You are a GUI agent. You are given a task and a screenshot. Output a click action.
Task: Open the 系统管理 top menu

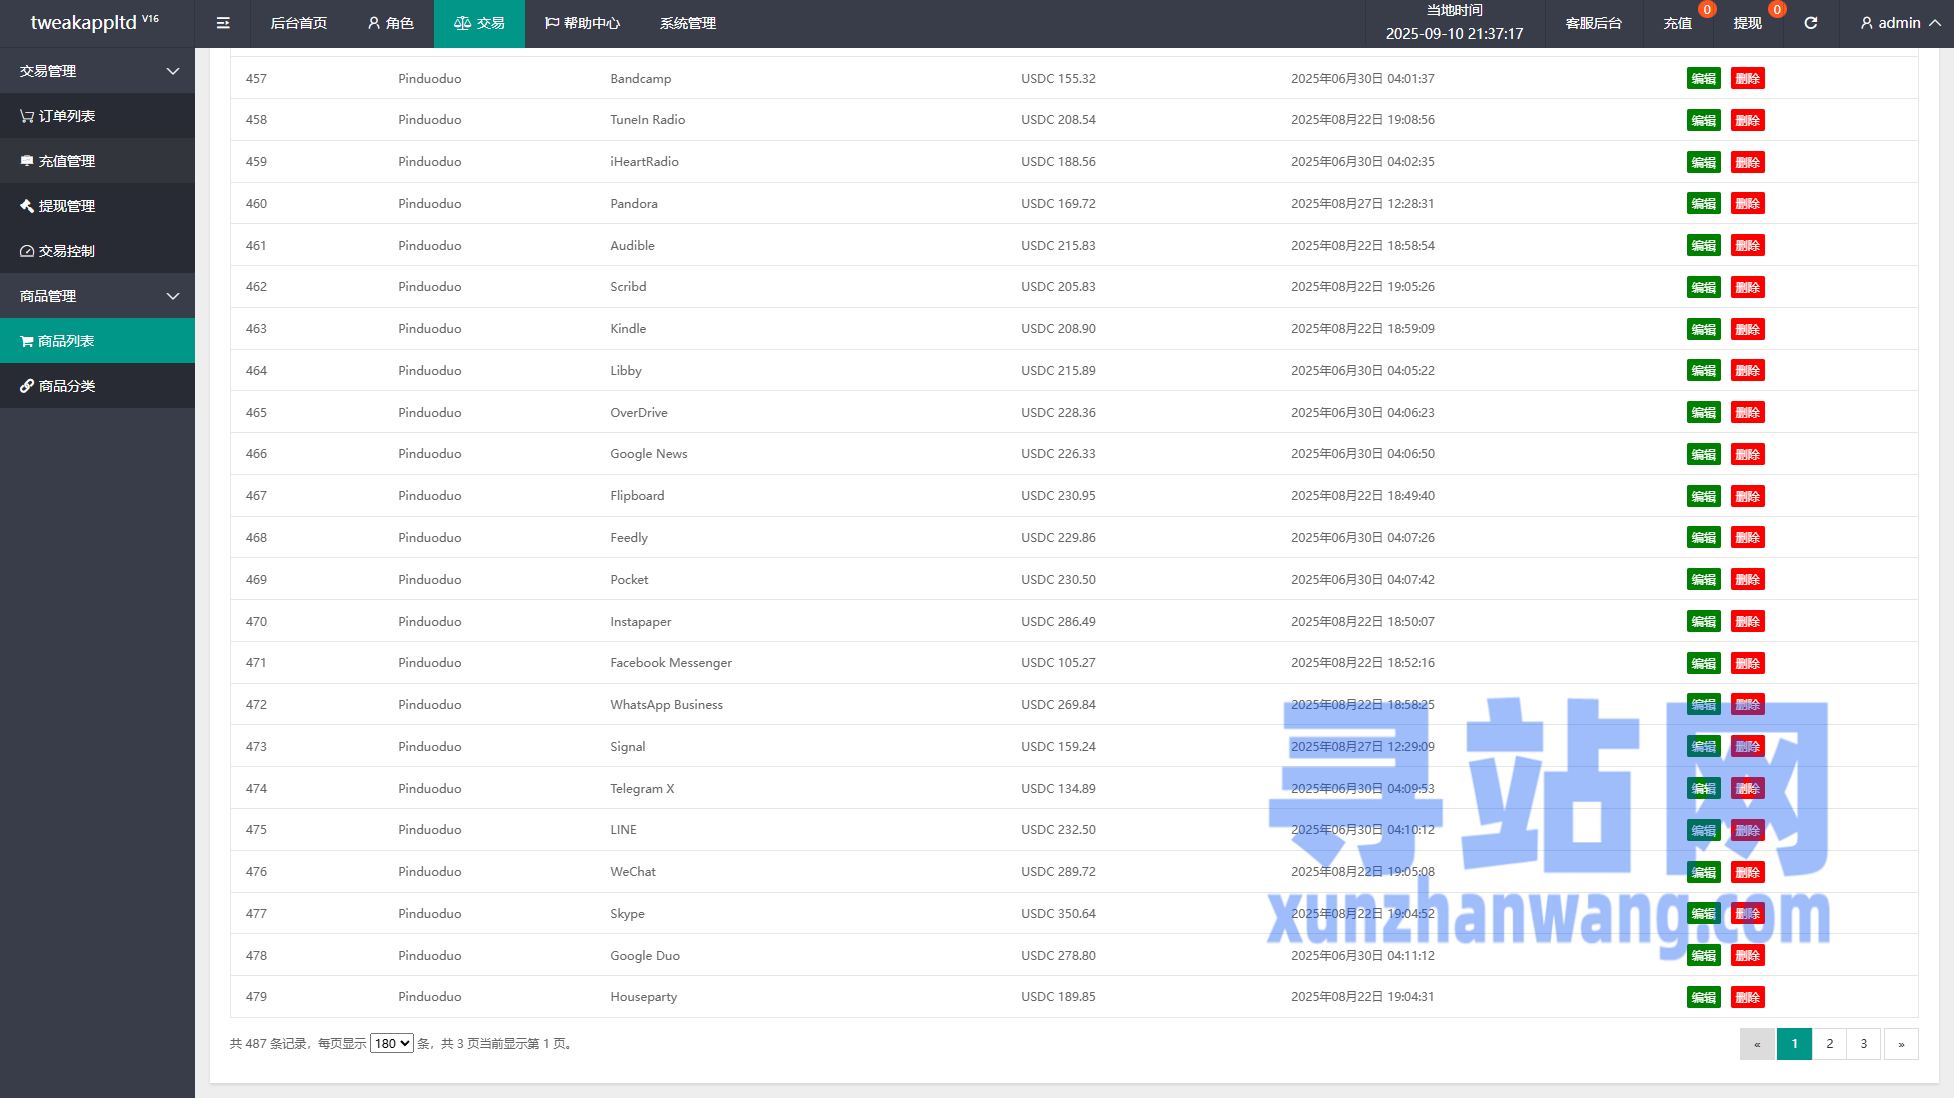click(688, 23)
